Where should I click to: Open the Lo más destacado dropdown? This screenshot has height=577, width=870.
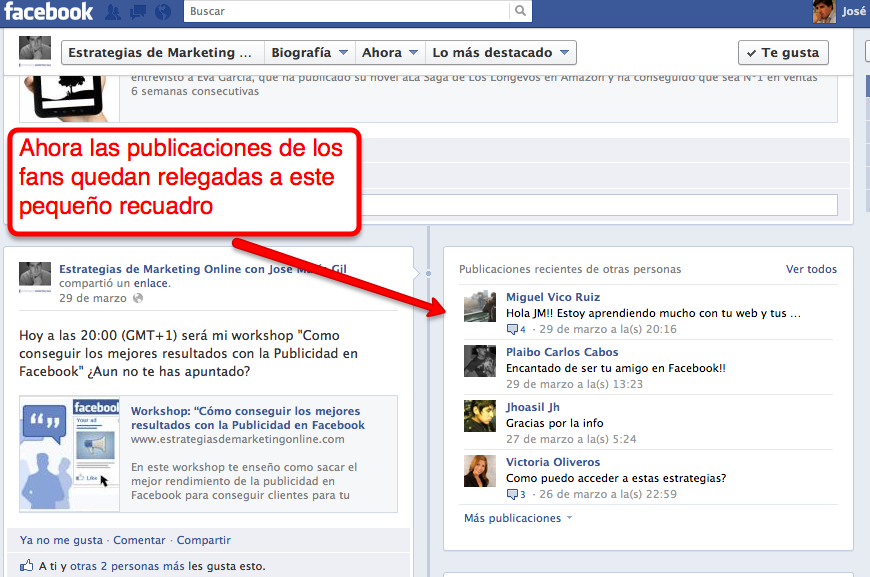[x=500, y=53]
